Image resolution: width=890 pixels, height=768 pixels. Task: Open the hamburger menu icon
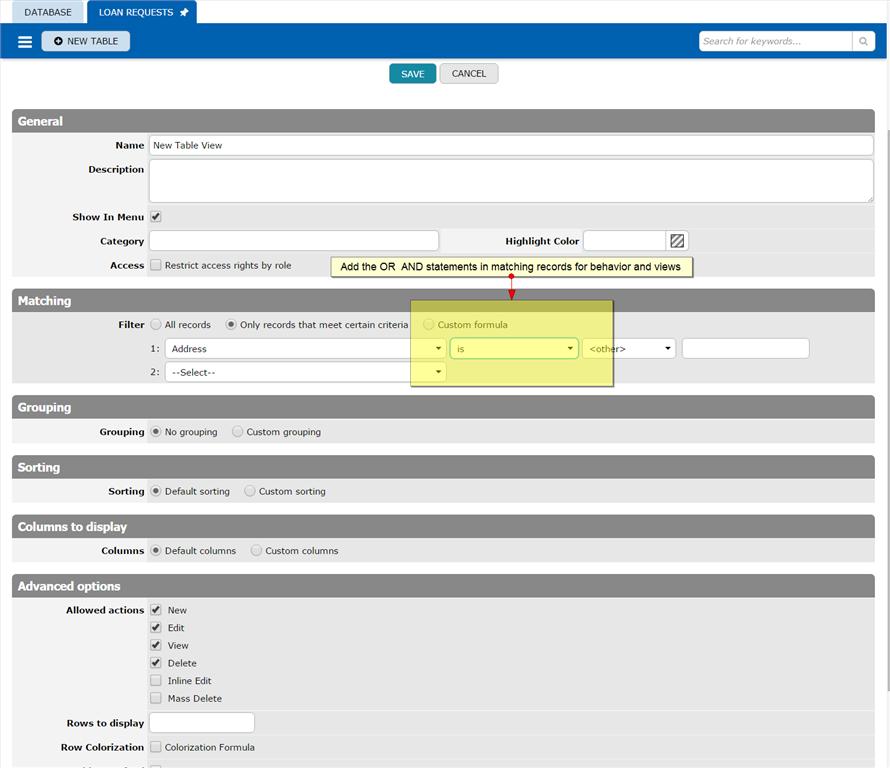click(24, 41)
